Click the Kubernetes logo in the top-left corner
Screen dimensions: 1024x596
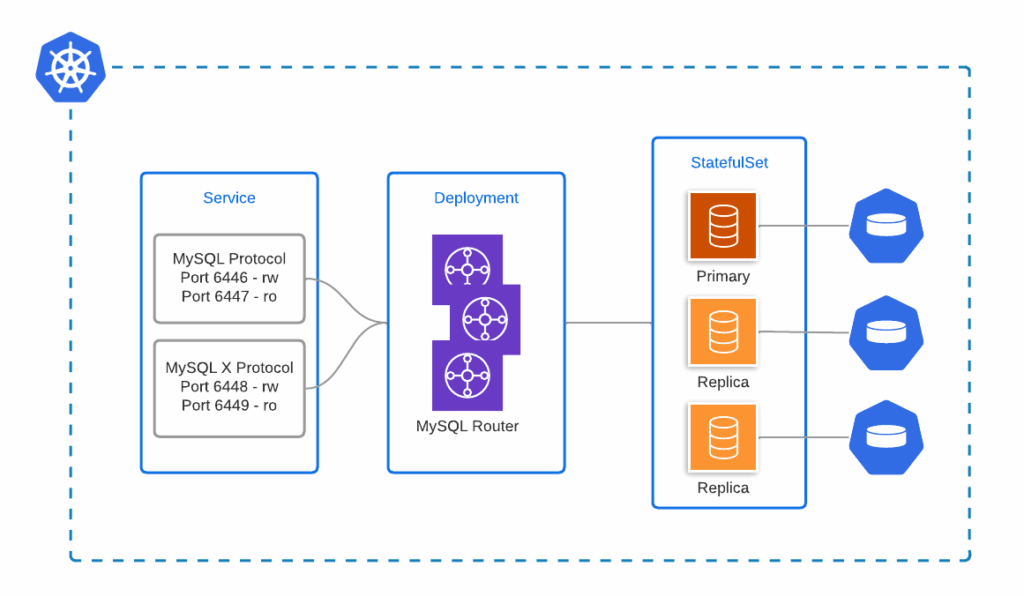click(x=70, y=67)
